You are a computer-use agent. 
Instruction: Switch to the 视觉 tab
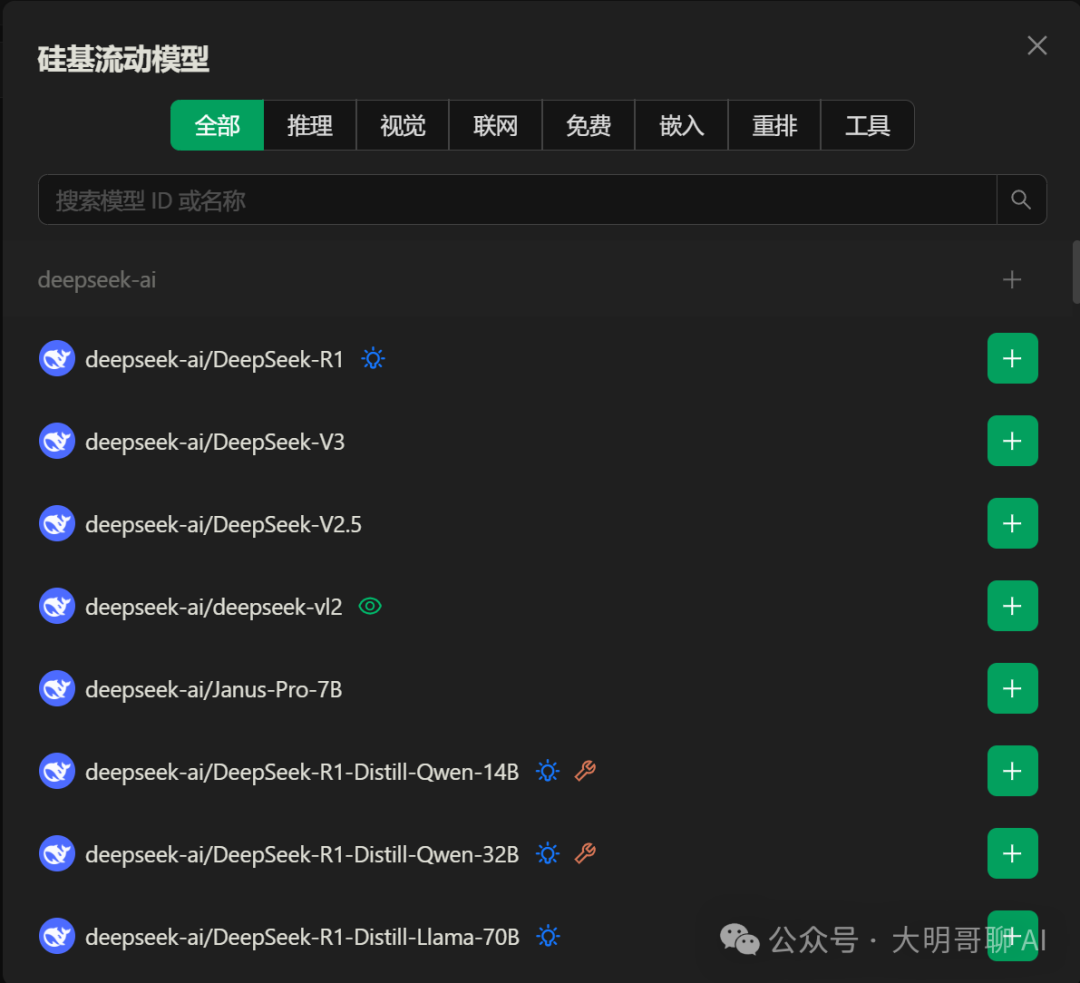(x=403, y=125)
